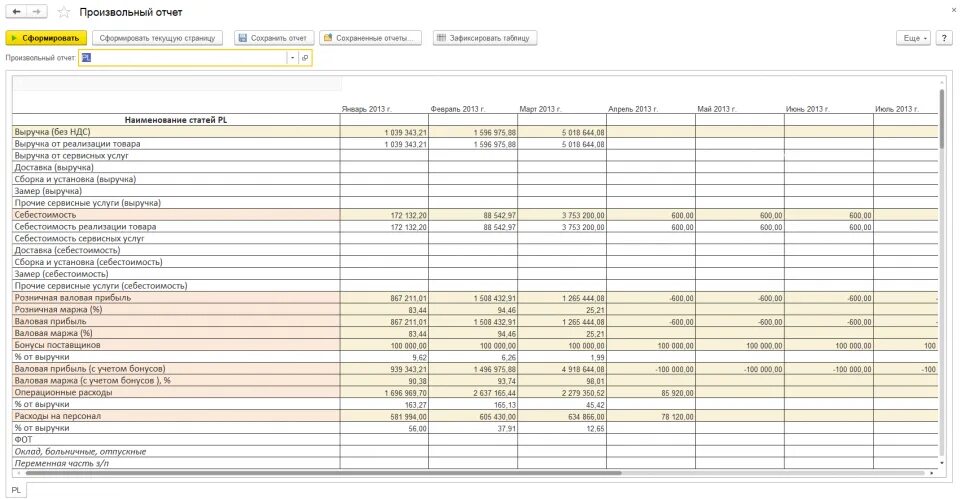Select the 3 753 200,00 cell in Себестоимость row
The height and width of the screenshot is (499, 960).
click(561, 216)
